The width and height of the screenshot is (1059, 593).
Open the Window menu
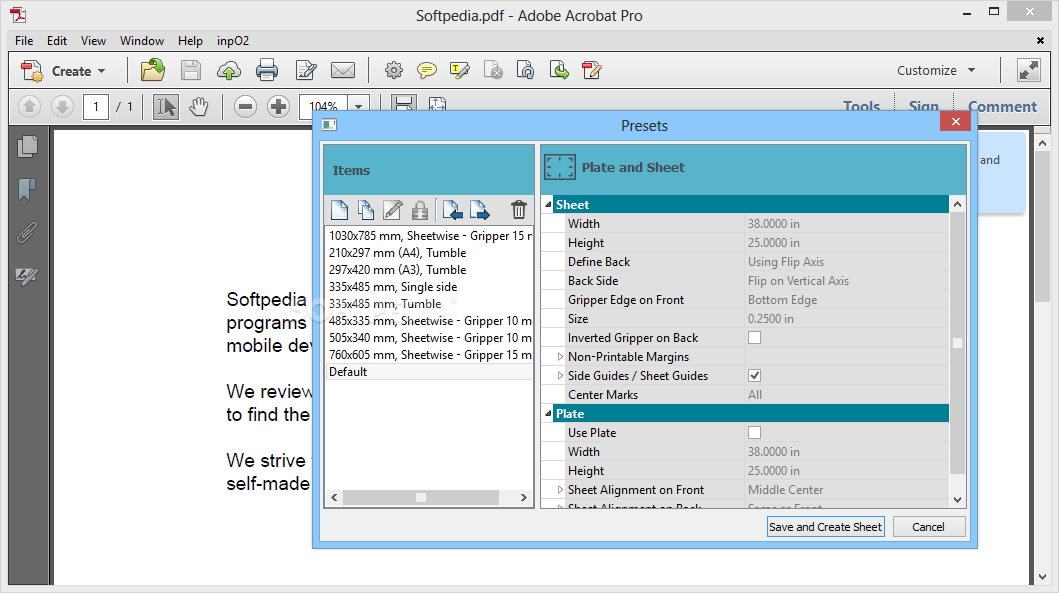pyautogui.click(x=142, y=41)
